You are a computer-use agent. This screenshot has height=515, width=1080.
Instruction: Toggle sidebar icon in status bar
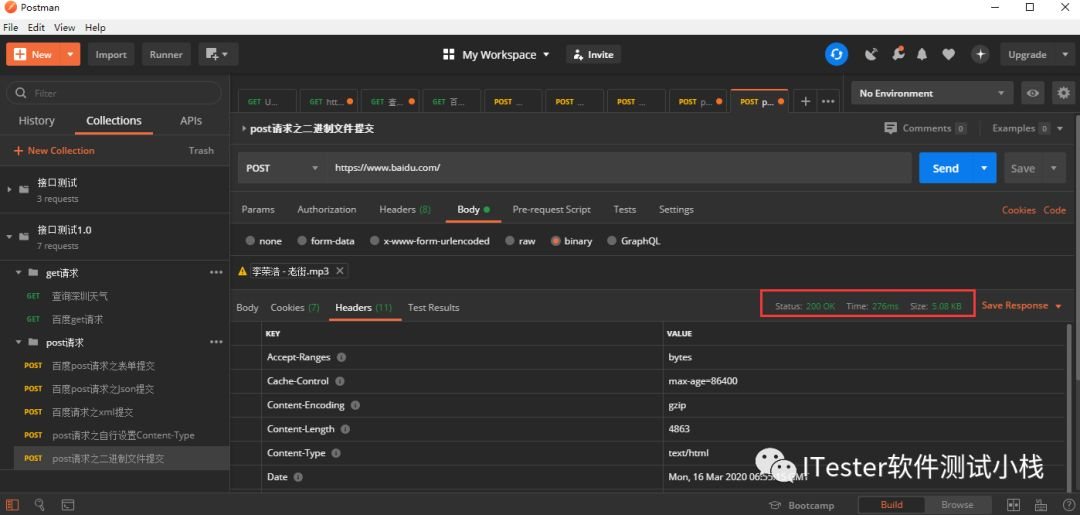[x=13, y=505]
